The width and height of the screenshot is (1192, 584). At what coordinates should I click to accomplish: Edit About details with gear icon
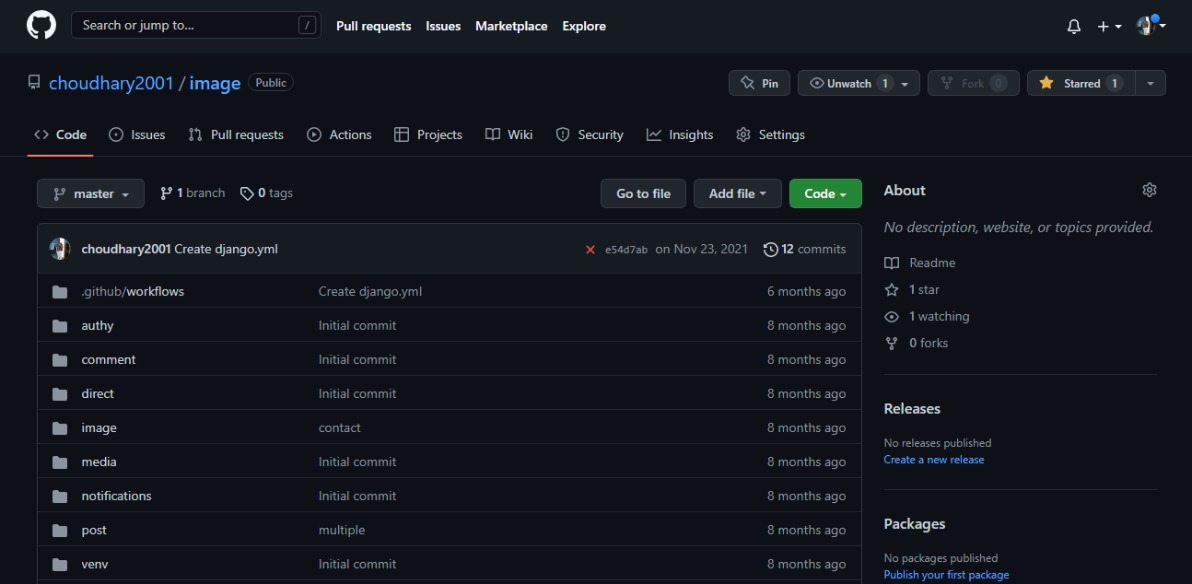tap(1149, 190)
